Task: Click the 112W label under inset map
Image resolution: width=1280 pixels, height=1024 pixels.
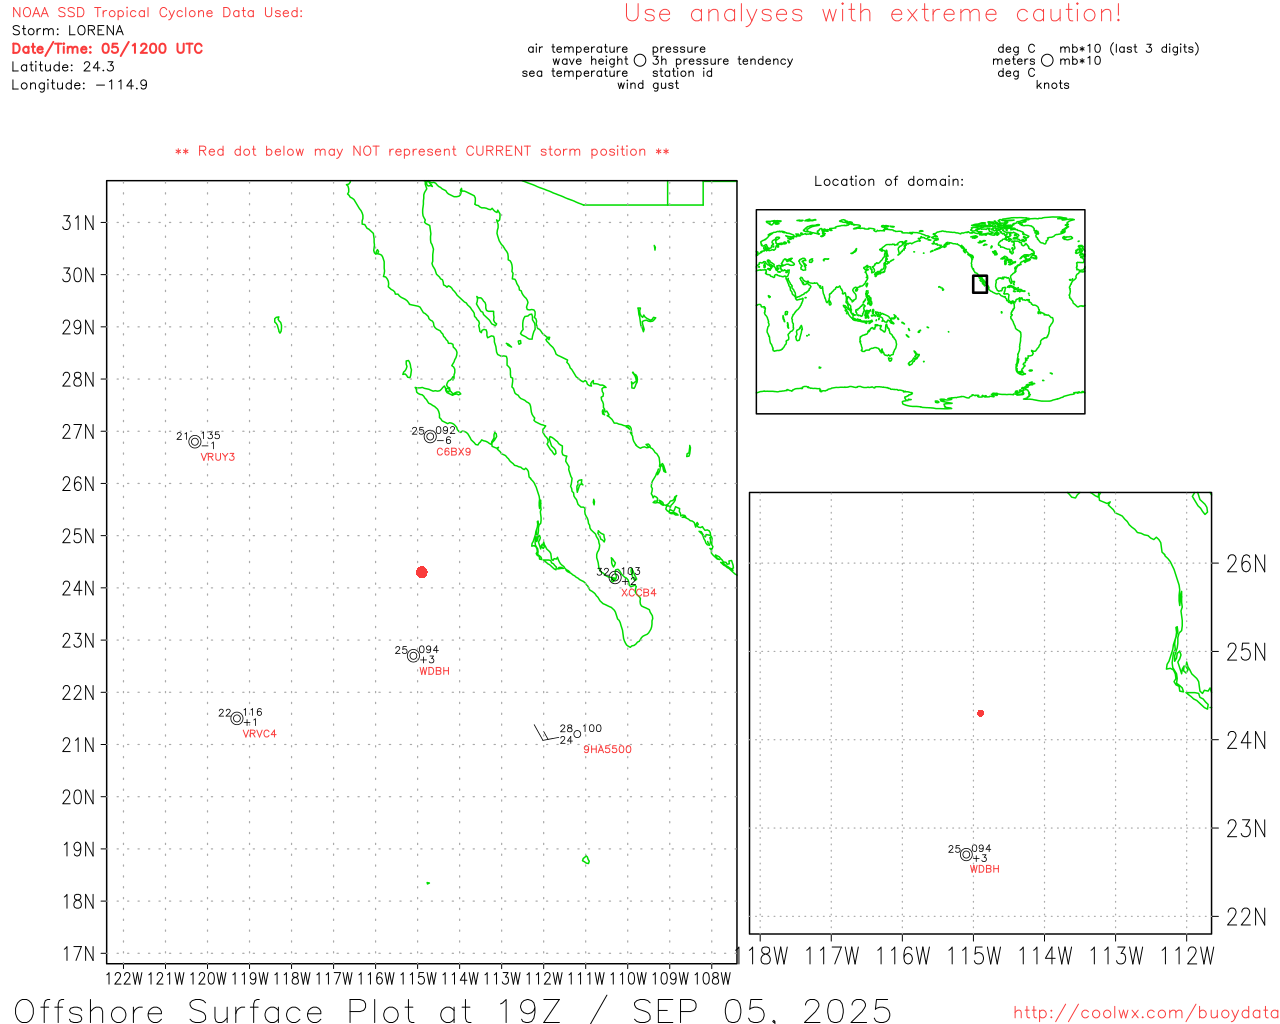Action: [x=1187, y=956]
